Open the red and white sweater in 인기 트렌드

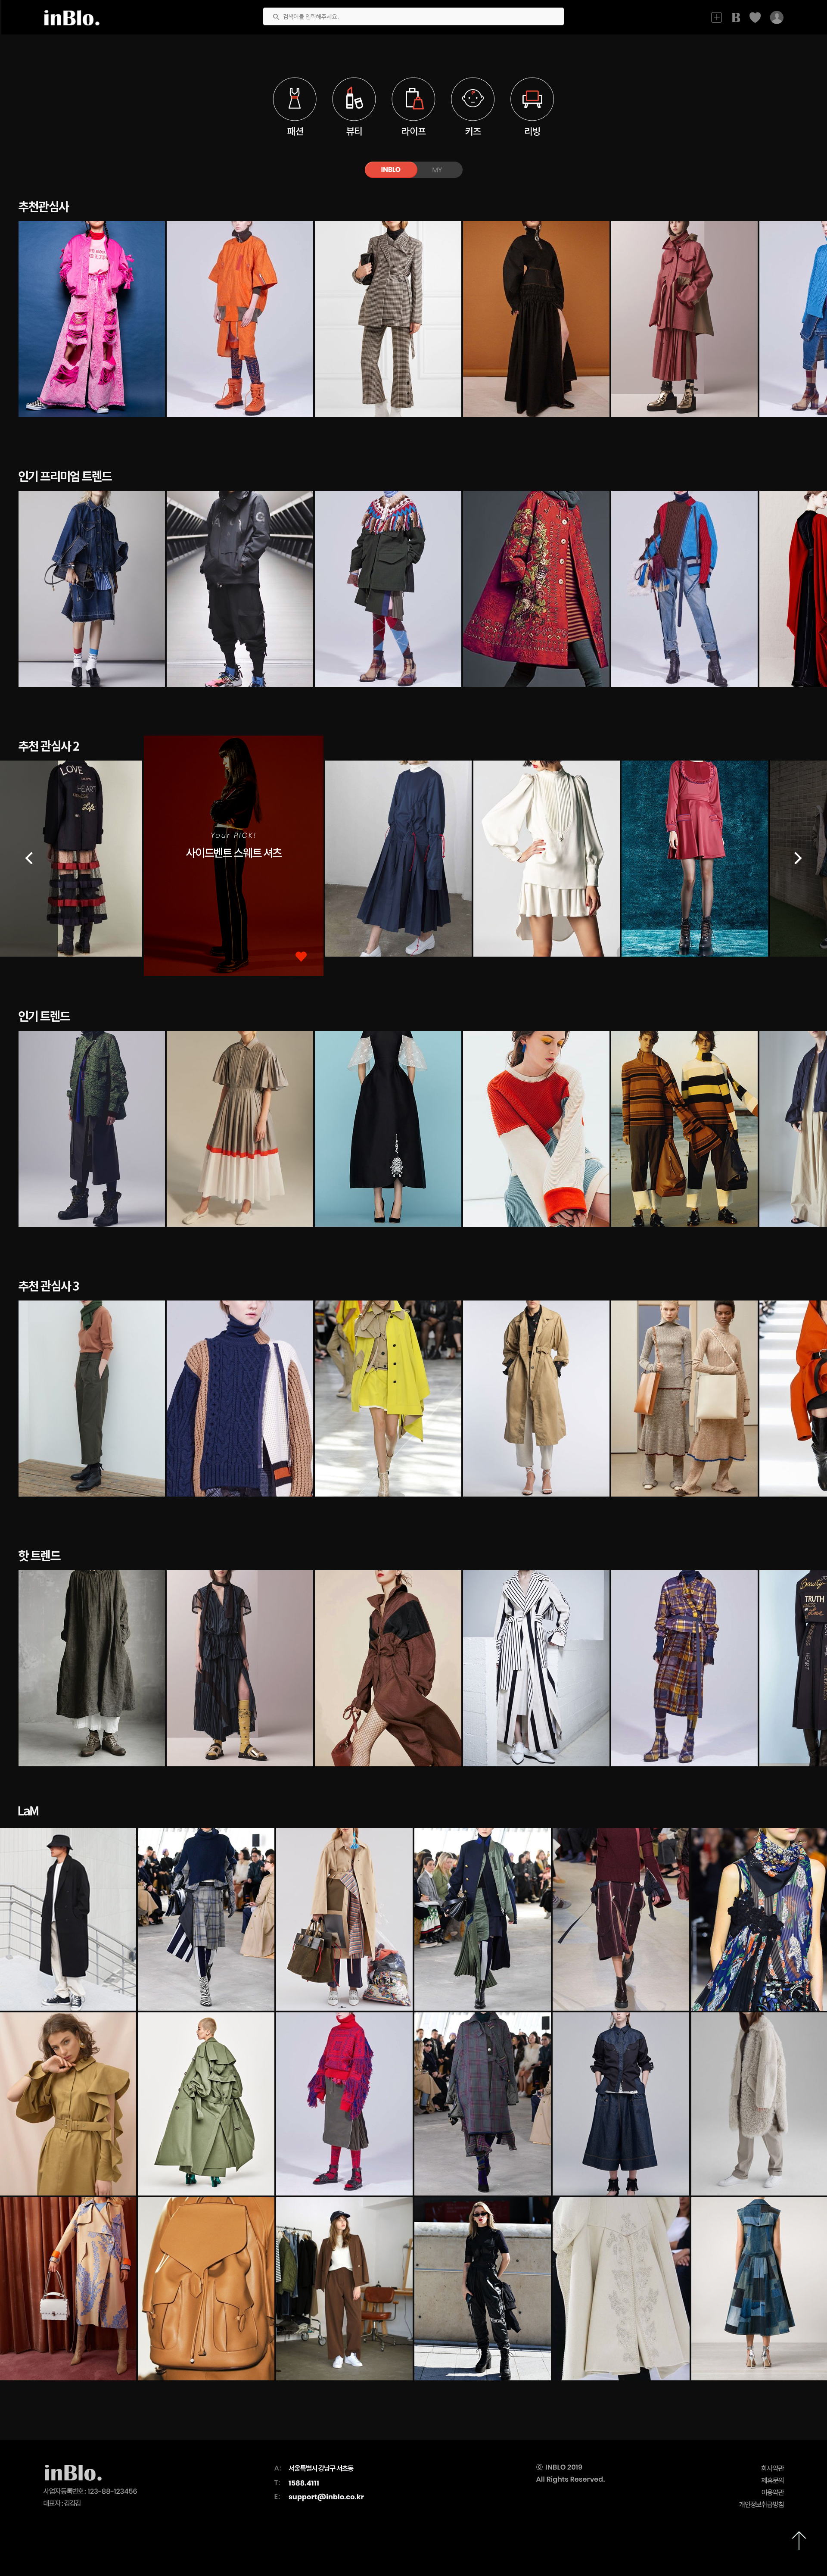(x=536, y=1129)
